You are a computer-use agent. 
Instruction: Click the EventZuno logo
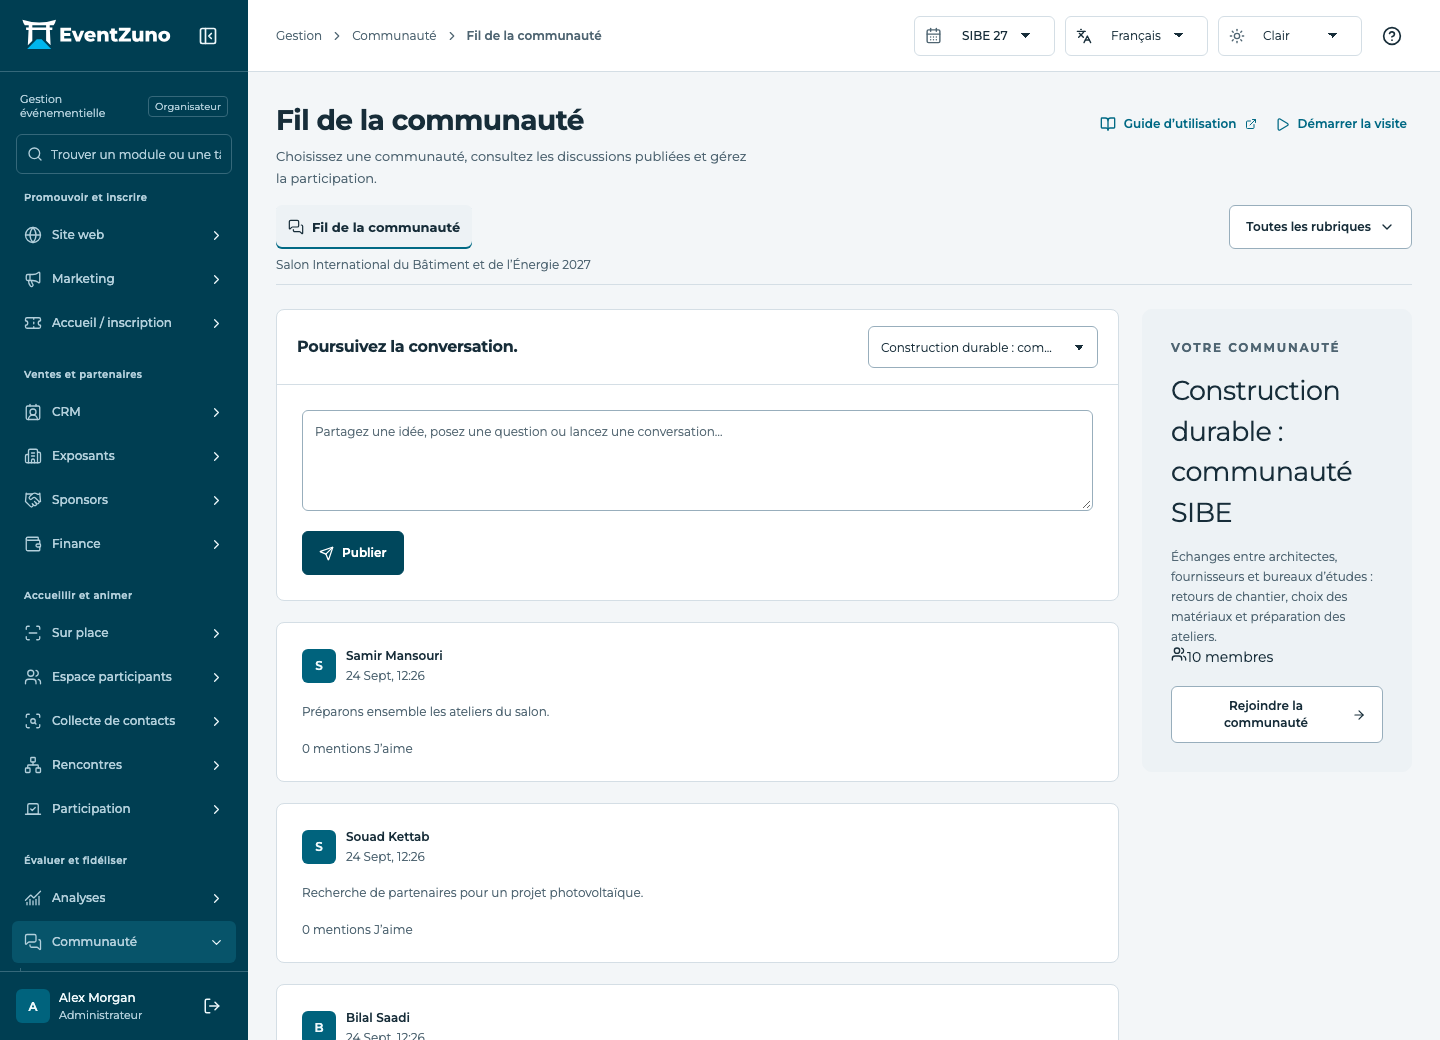tap(96, 35)
